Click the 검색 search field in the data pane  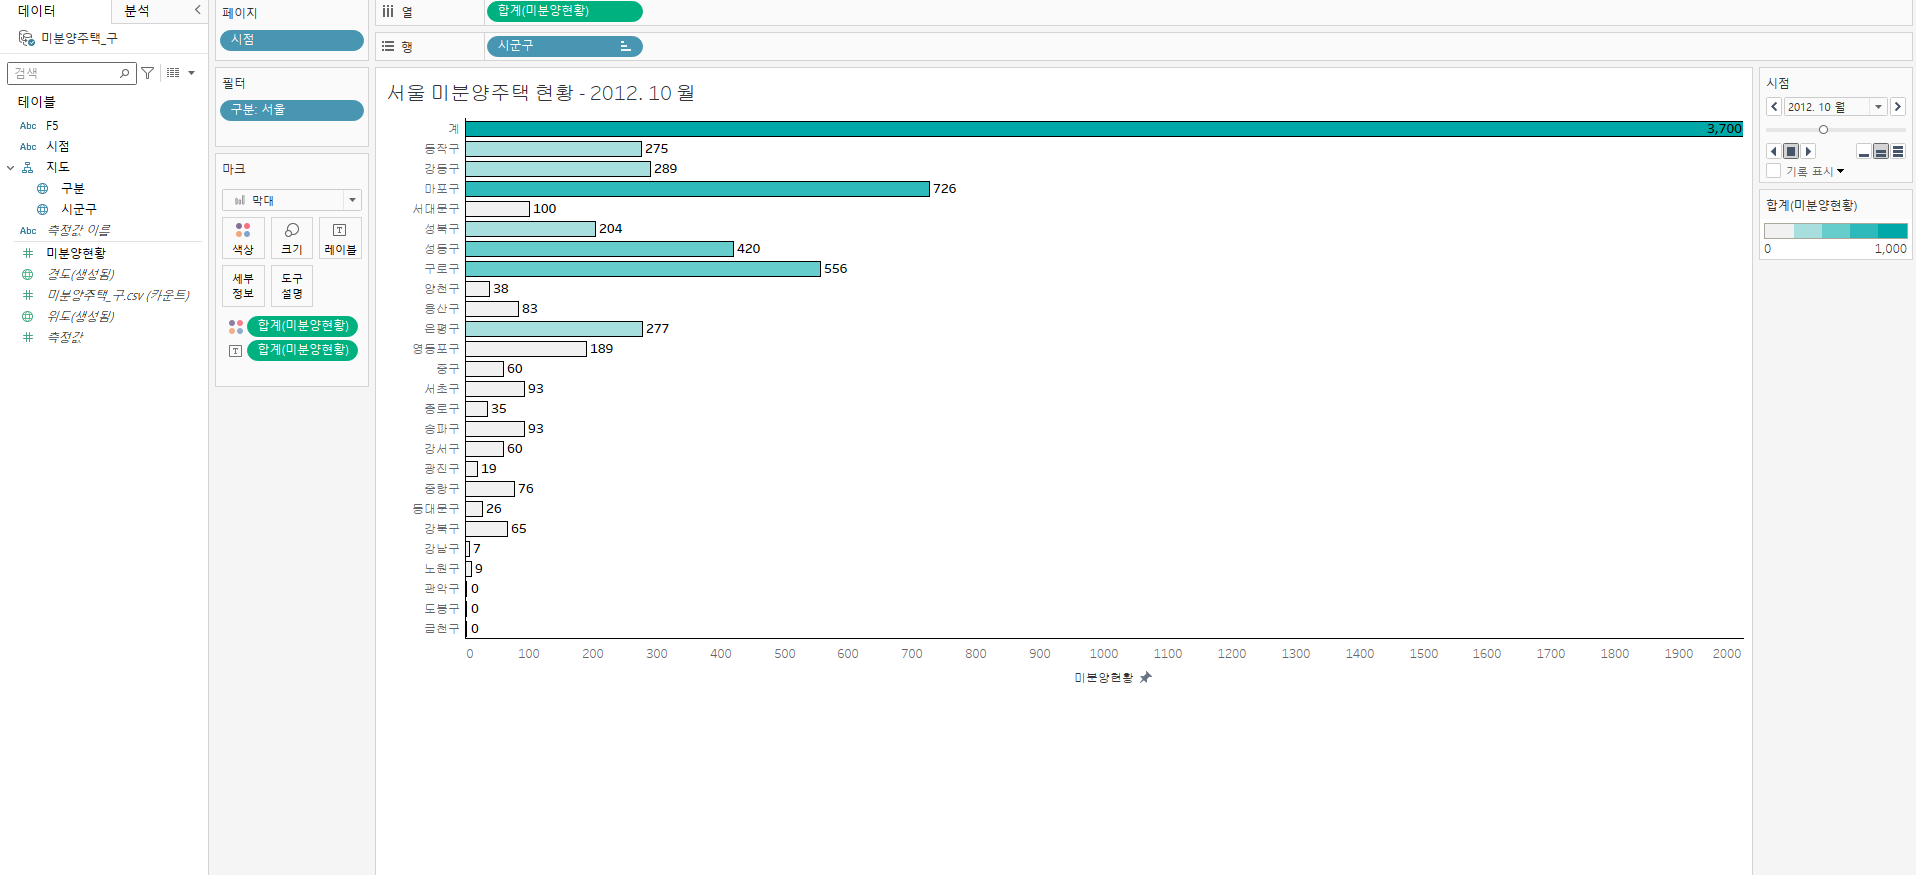tap(64, 73)
